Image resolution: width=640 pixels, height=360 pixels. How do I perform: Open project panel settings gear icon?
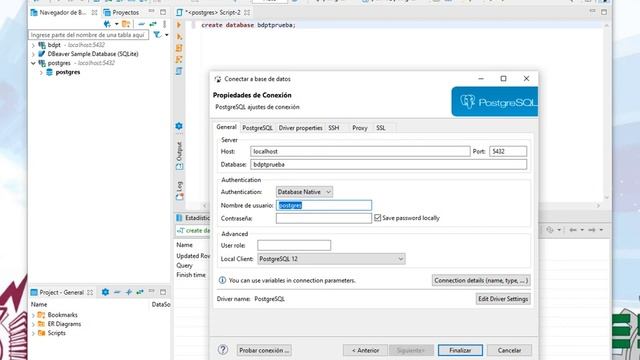coord(105,292)
